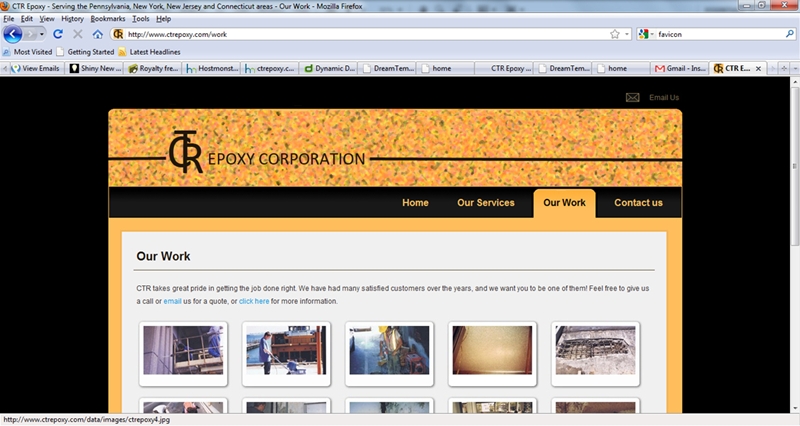Open the list all tabs dropdown

tap(795, 68)
